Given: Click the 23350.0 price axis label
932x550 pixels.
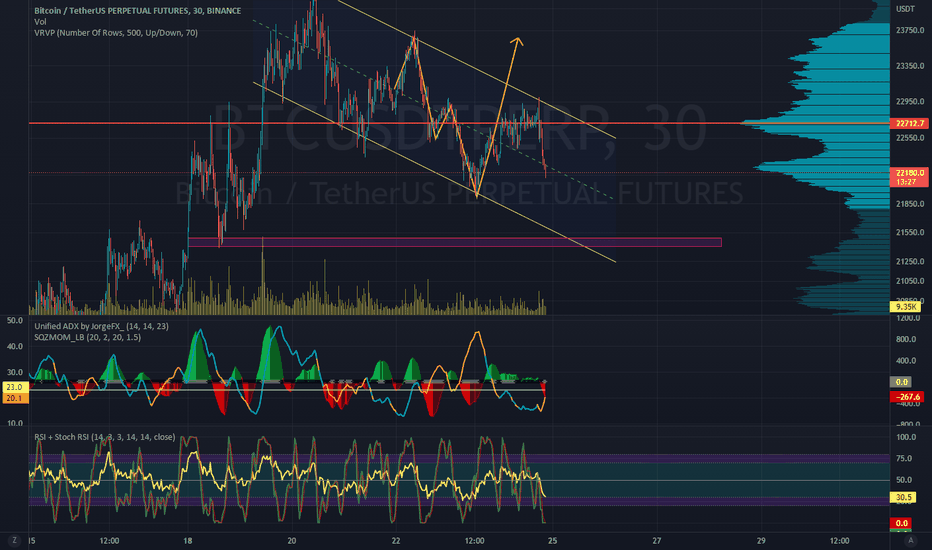Looking at the screenshot, I should pyautogui.click(x=910, y=65).
